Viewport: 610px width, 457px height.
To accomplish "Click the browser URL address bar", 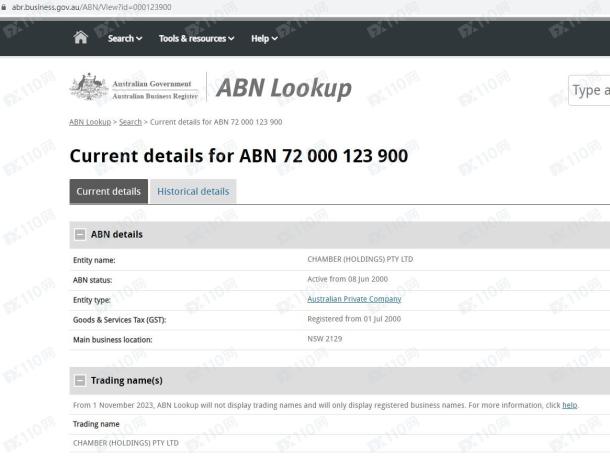I will point(91,7).
